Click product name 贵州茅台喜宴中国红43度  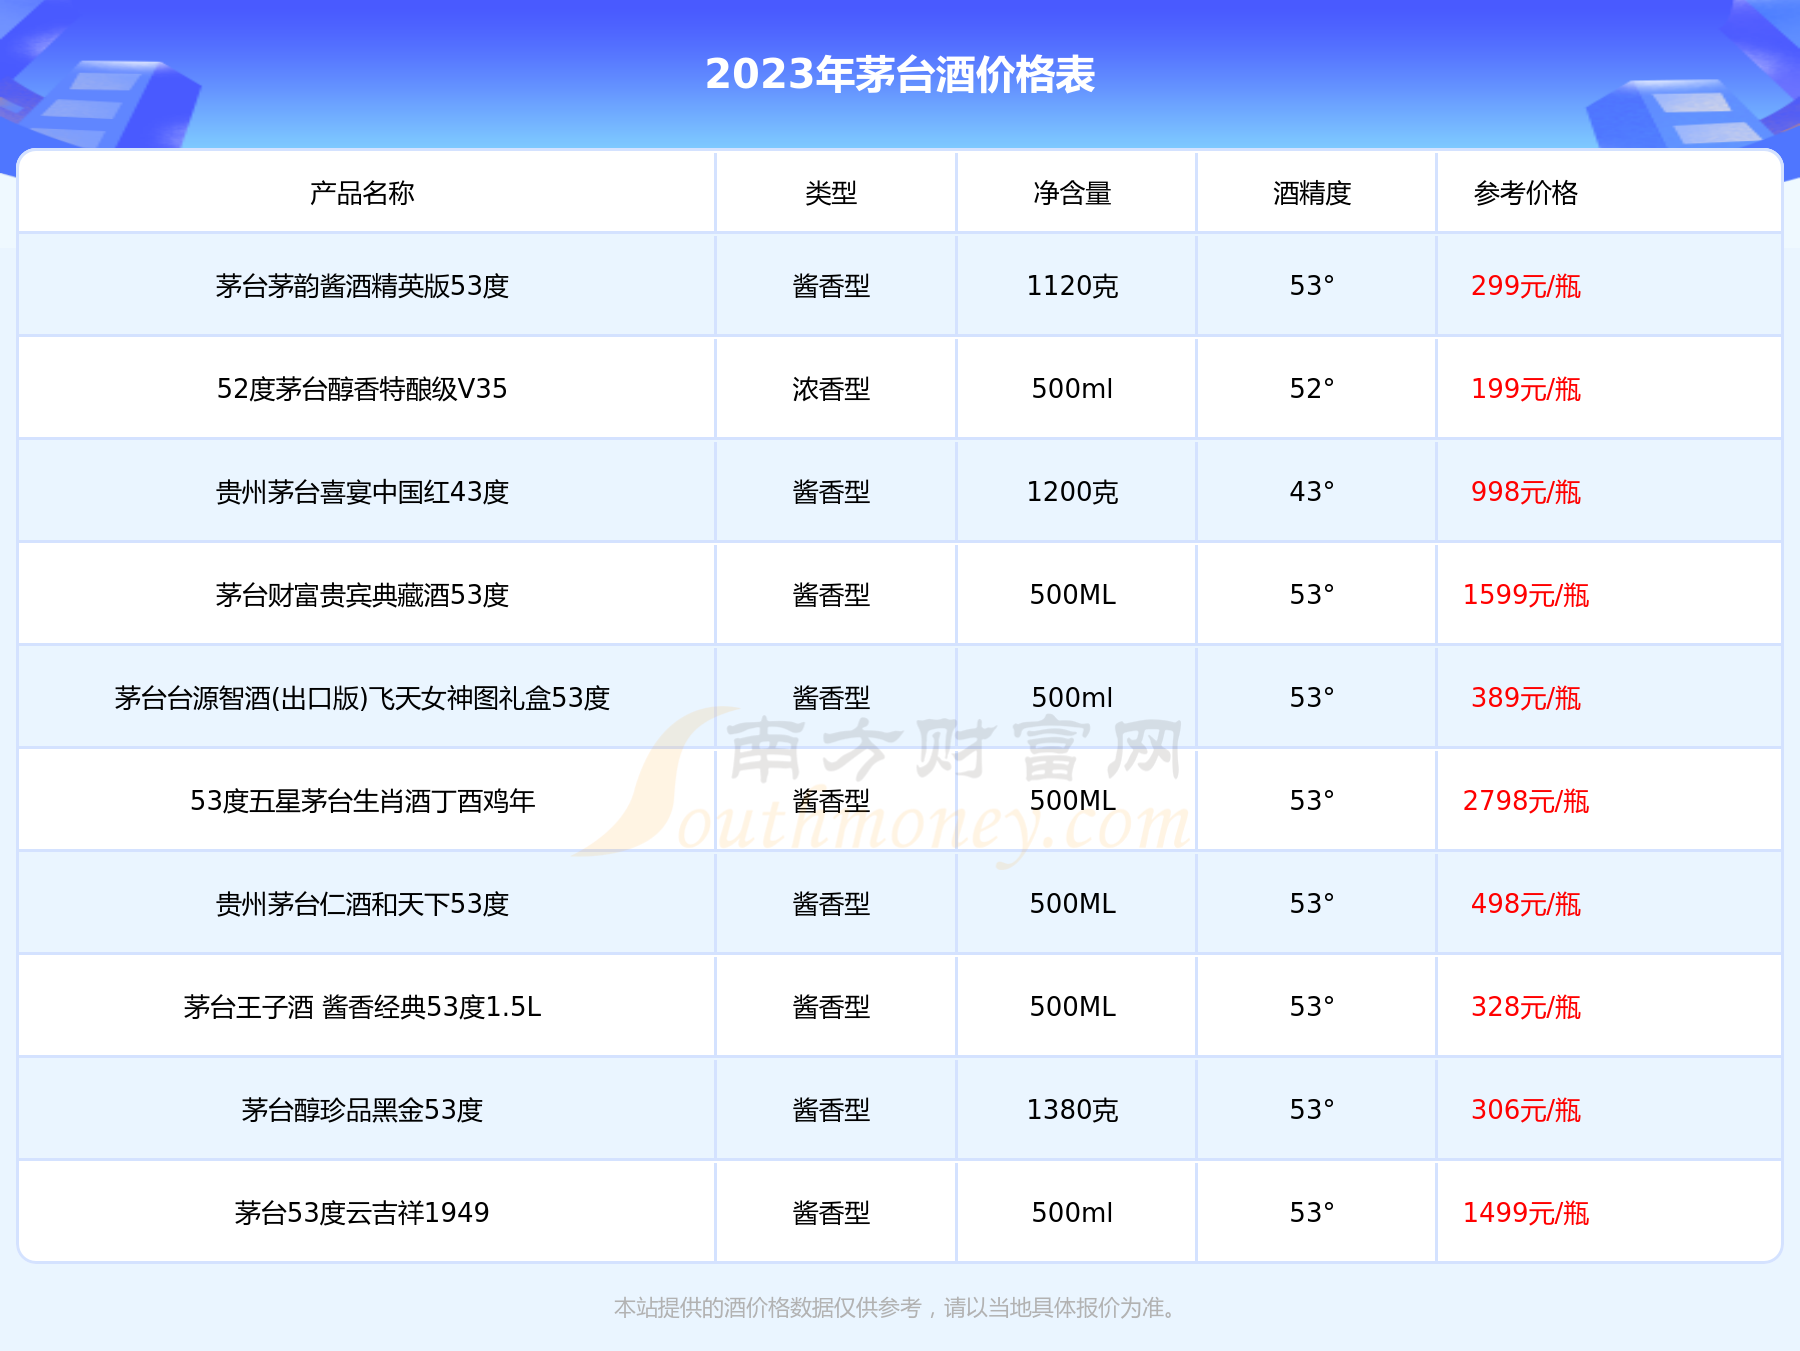pyautogui.click(x=363, y=492)
